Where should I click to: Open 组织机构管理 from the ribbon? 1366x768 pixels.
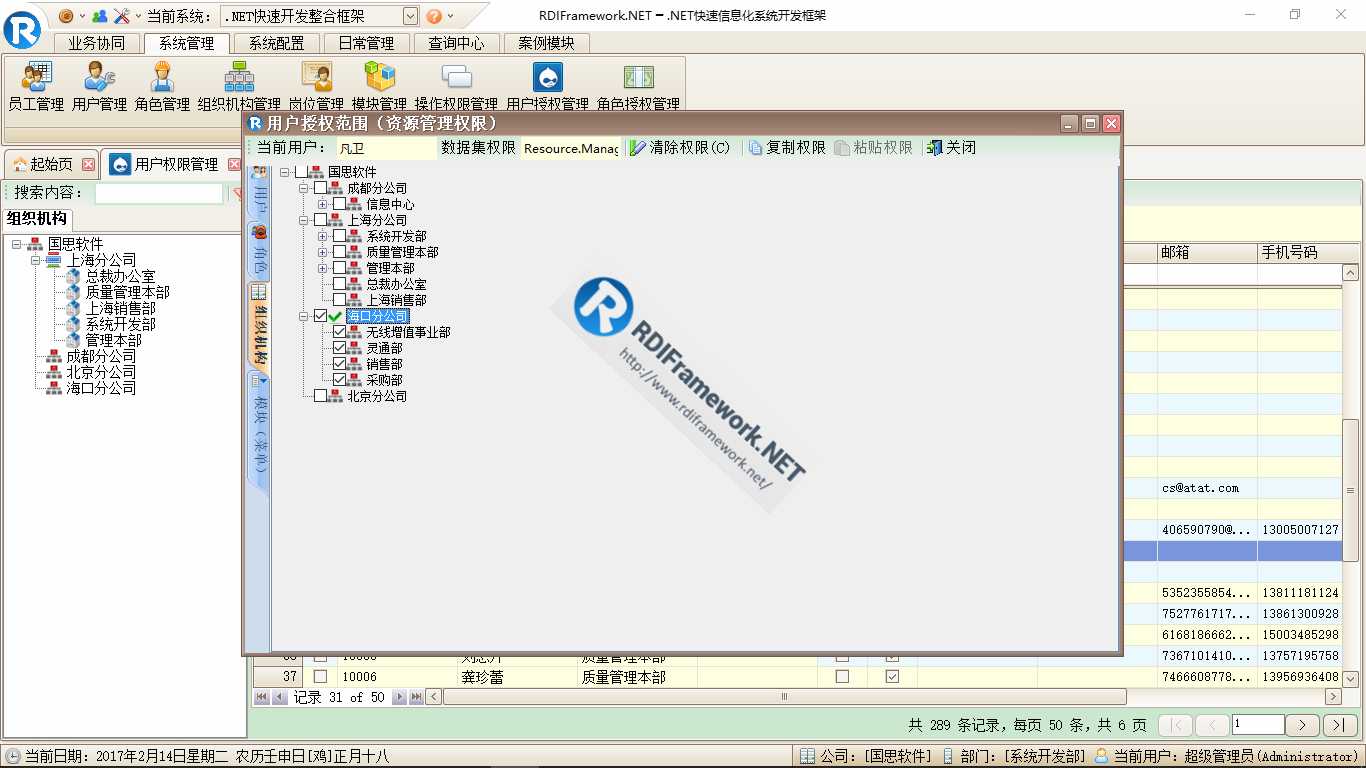pyautogui.click(x=239, y=86)
